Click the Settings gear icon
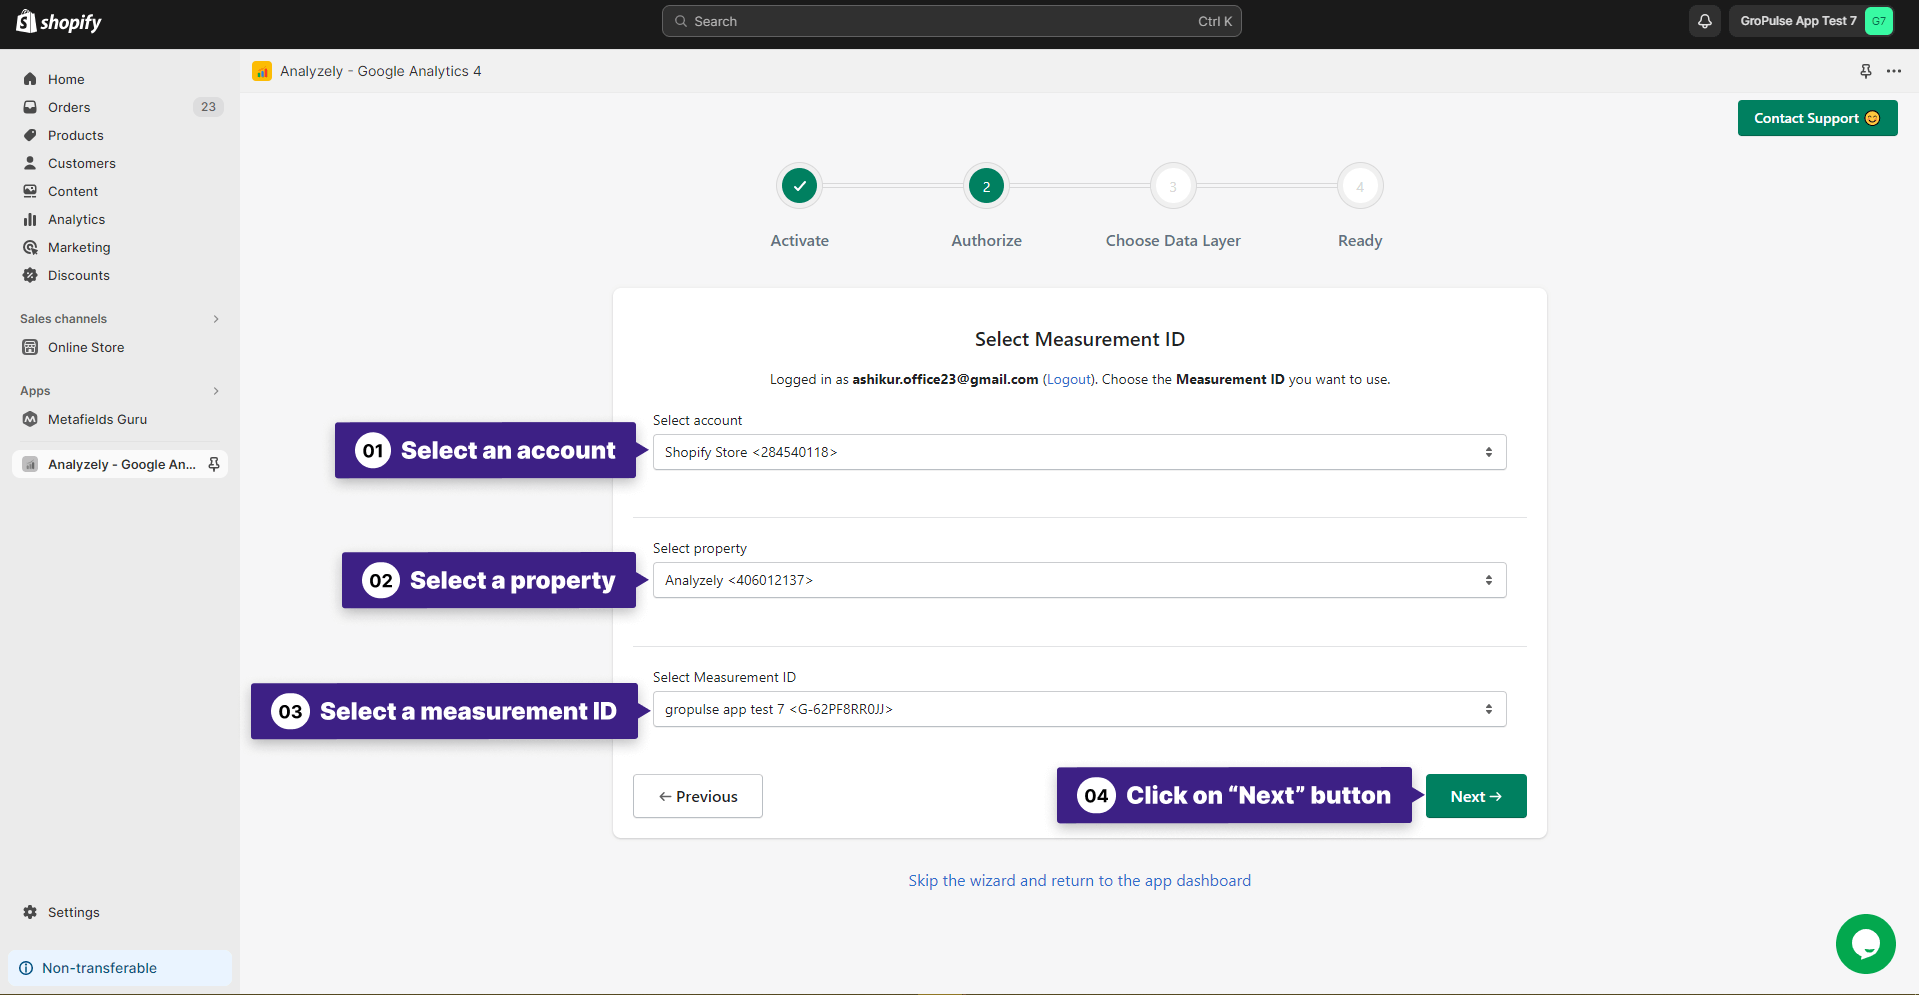The height and width of the screenshot is (995, 1919). click(30, 912)
